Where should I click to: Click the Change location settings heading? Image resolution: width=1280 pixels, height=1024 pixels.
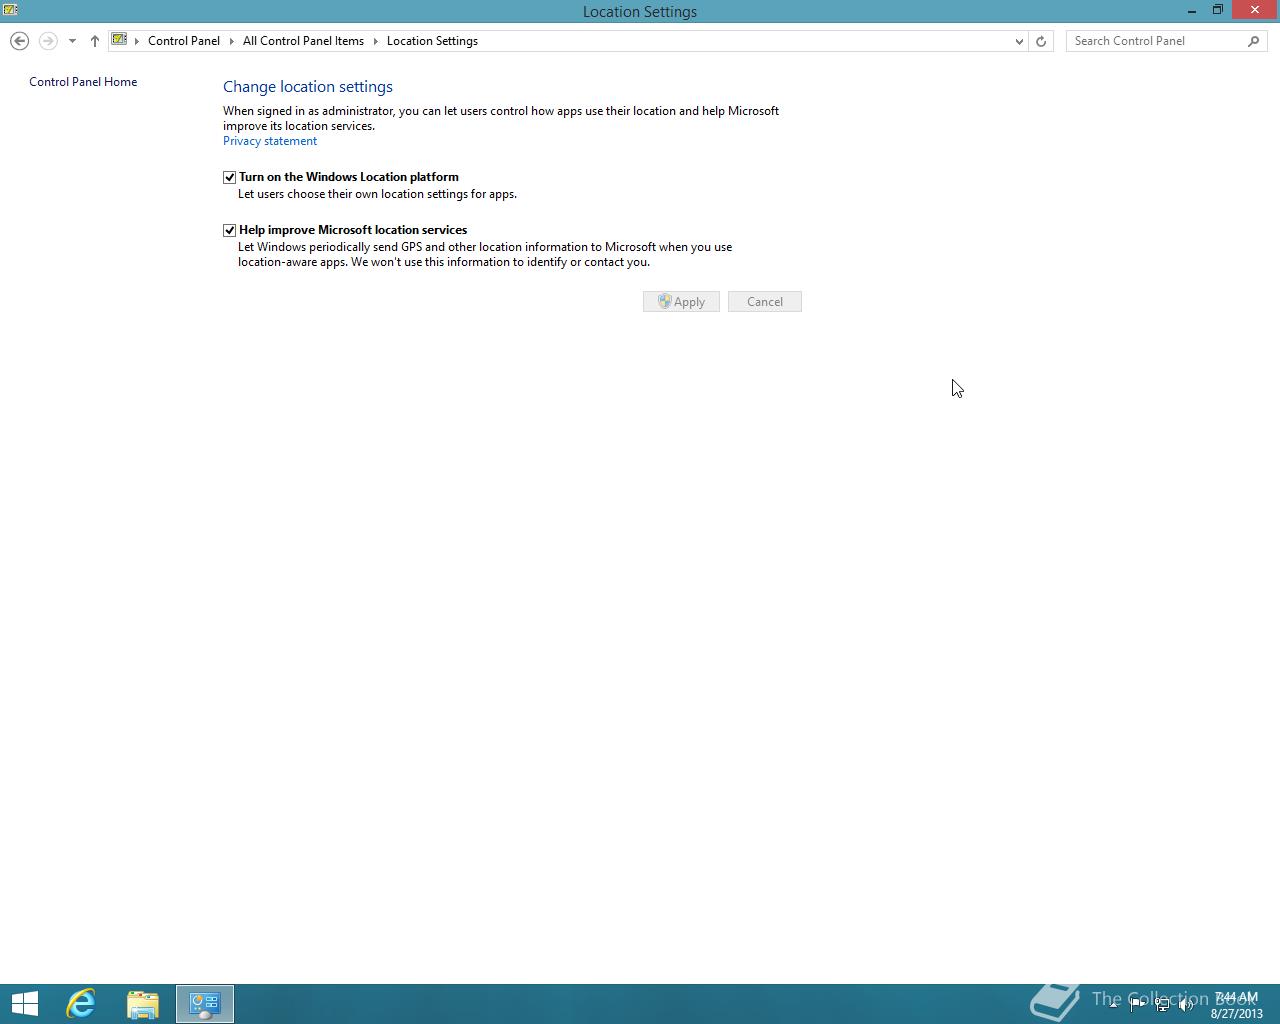(x=308, y=87)
